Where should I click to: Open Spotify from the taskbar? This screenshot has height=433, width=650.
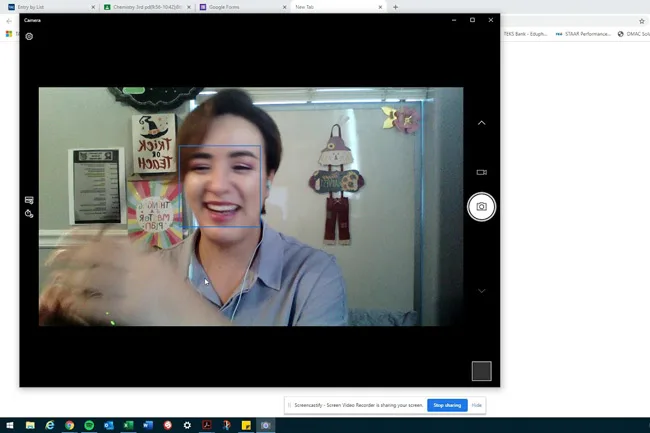[x=89, y=425]
